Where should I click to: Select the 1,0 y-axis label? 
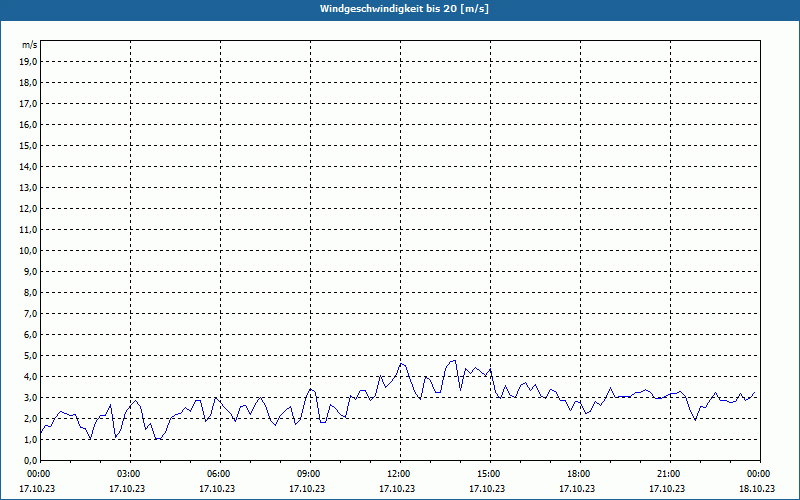coord(30,439)
